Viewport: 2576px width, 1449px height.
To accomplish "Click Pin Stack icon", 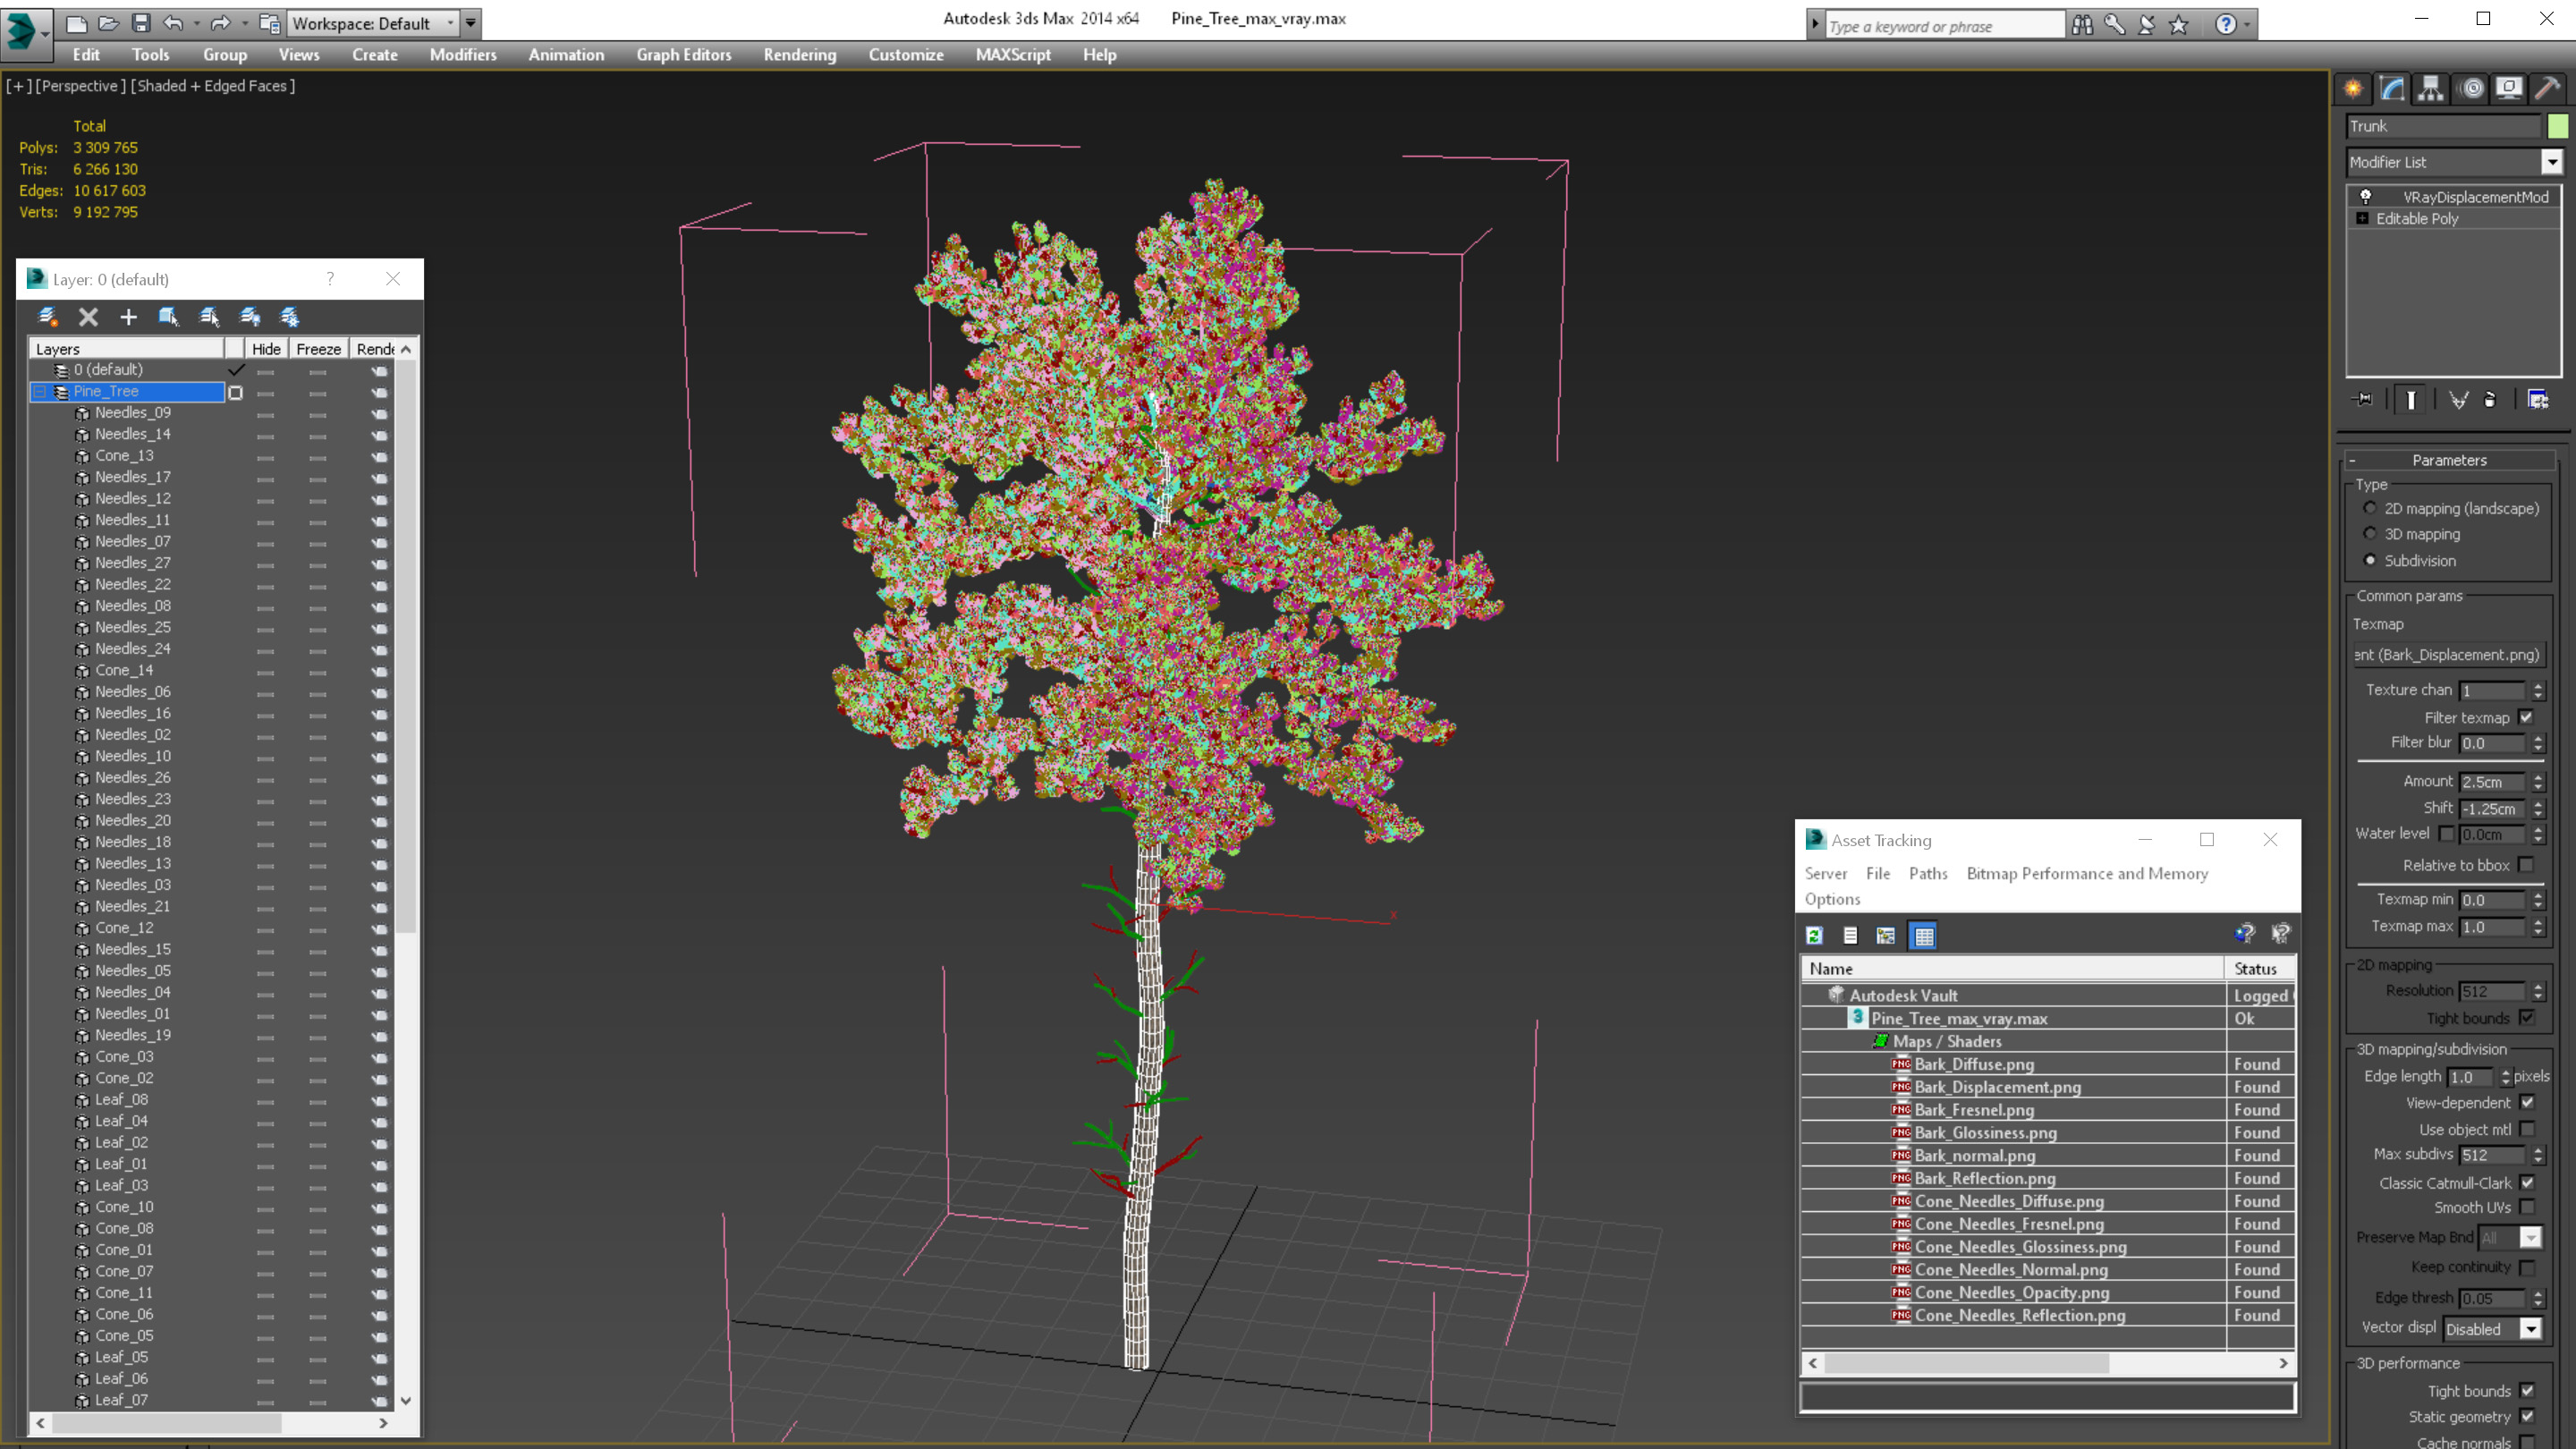I will (2364, 400).
